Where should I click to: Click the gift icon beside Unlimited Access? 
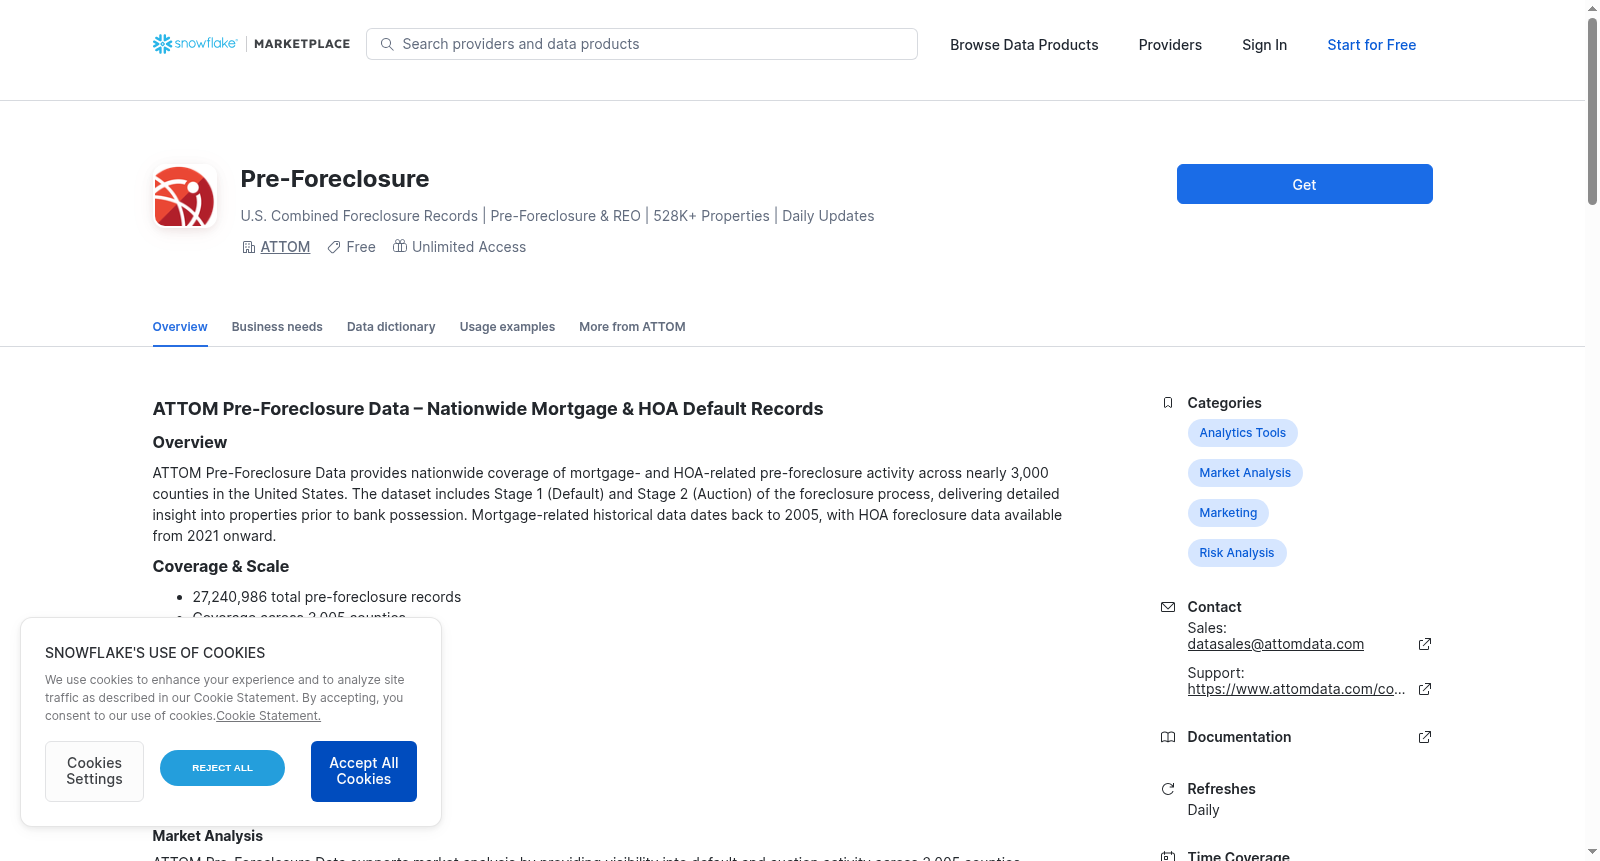coord(400,246)
